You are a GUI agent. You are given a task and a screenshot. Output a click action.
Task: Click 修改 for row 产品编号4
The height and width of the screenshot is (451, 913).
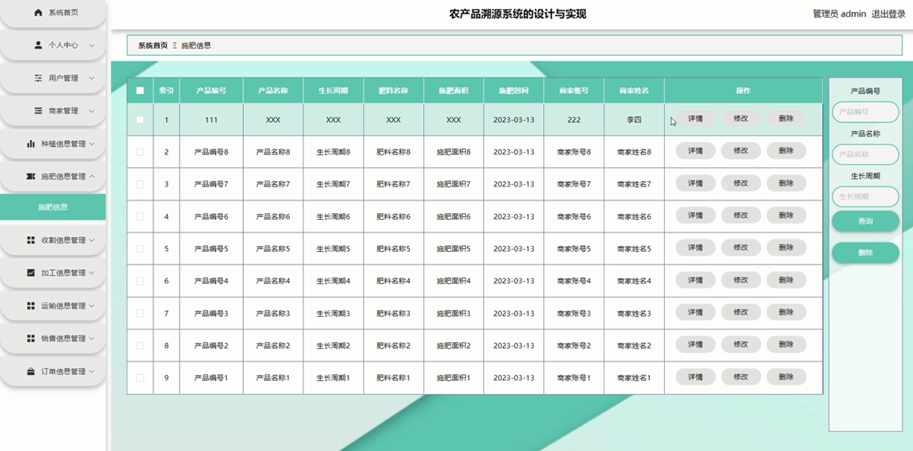741,280
